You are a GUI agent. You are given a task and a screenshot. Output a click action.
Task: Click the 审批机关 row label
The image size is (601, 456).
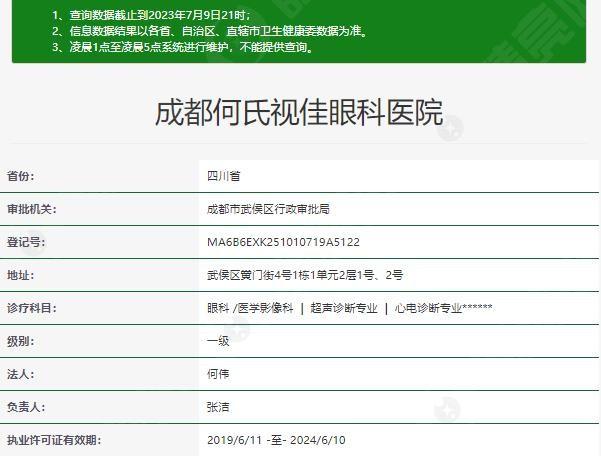(x=31, y=209)
